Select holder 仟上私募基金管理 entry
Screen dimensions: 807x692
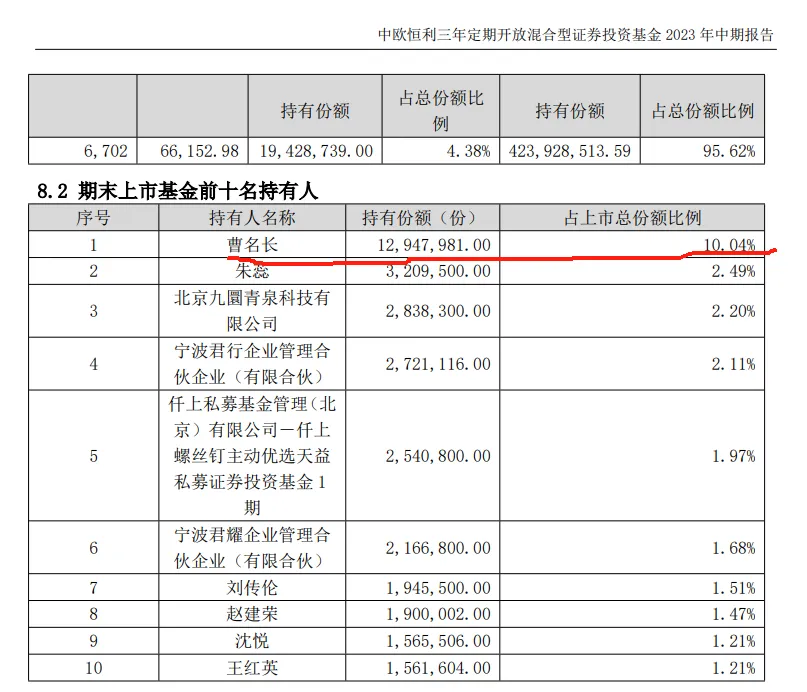[252, 456]
